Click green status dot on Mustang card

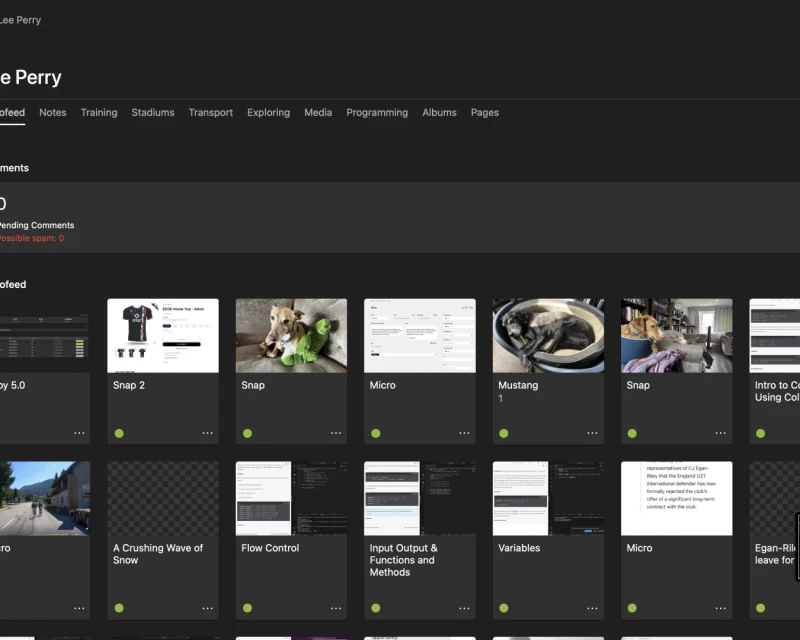504,433
